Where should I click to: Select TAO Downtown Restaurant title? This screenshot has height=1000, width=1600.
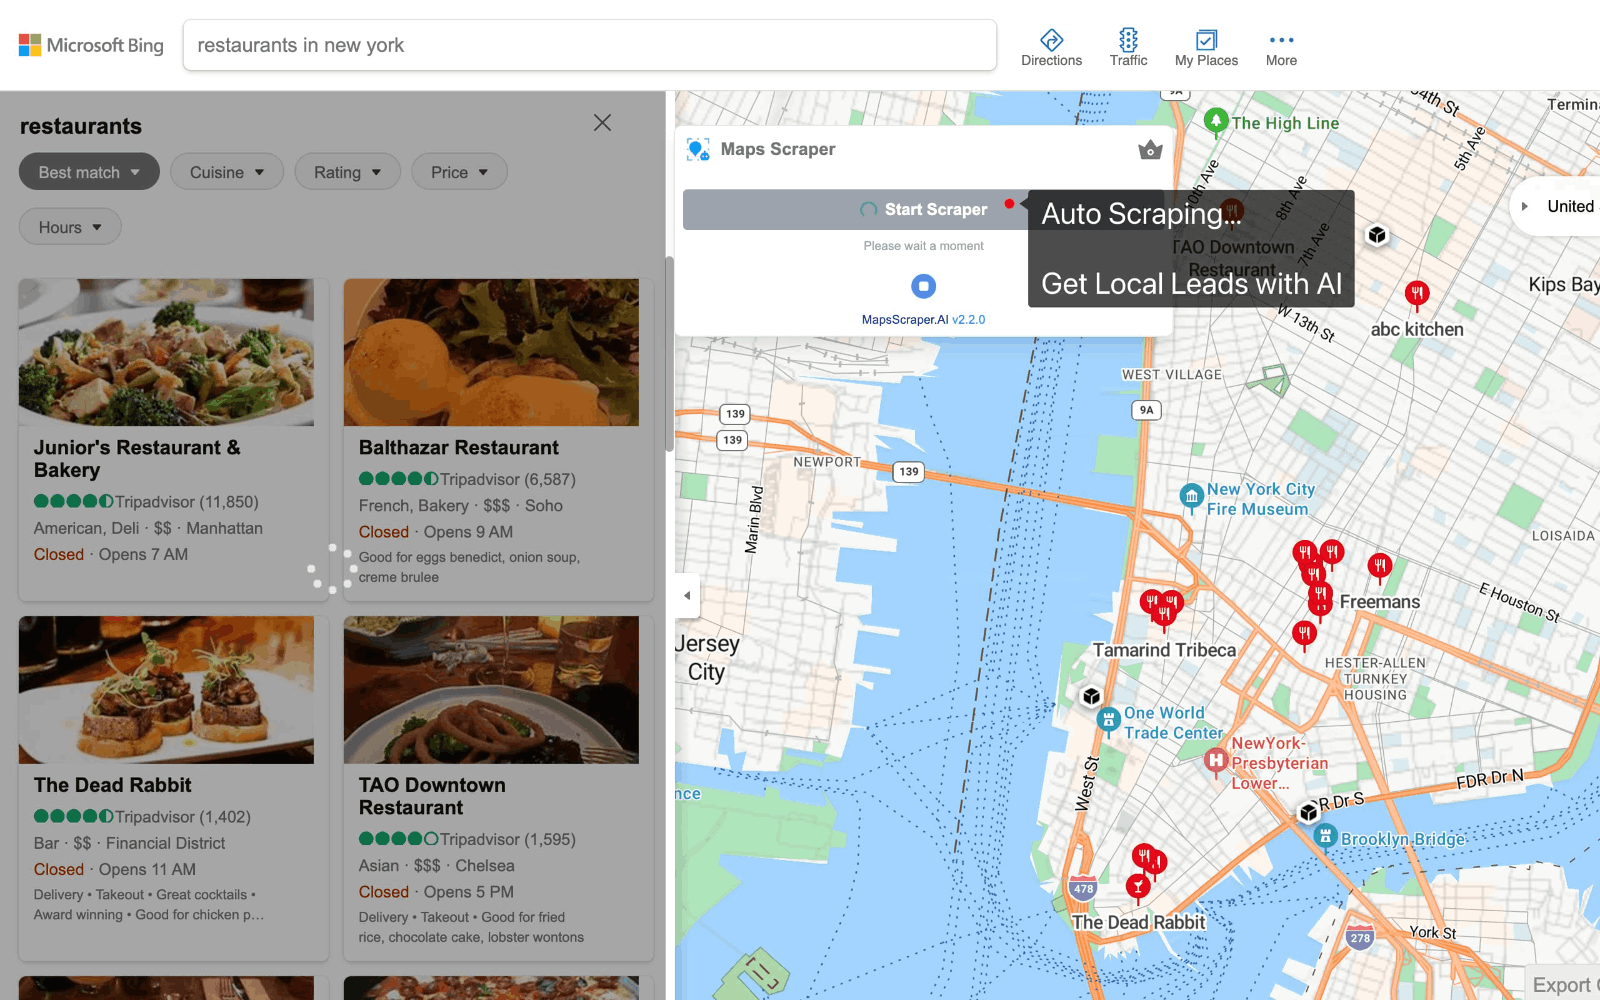point(432,796)
